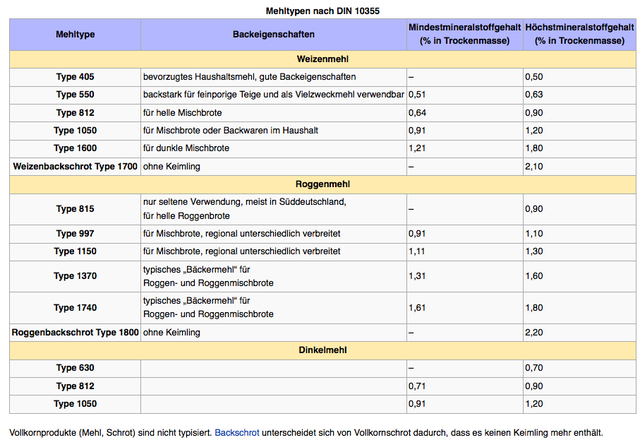Click the 'Type 1600' cell
Image resolution: width=640 pixels, height=440 pixels.
click(x=75, y=148)
